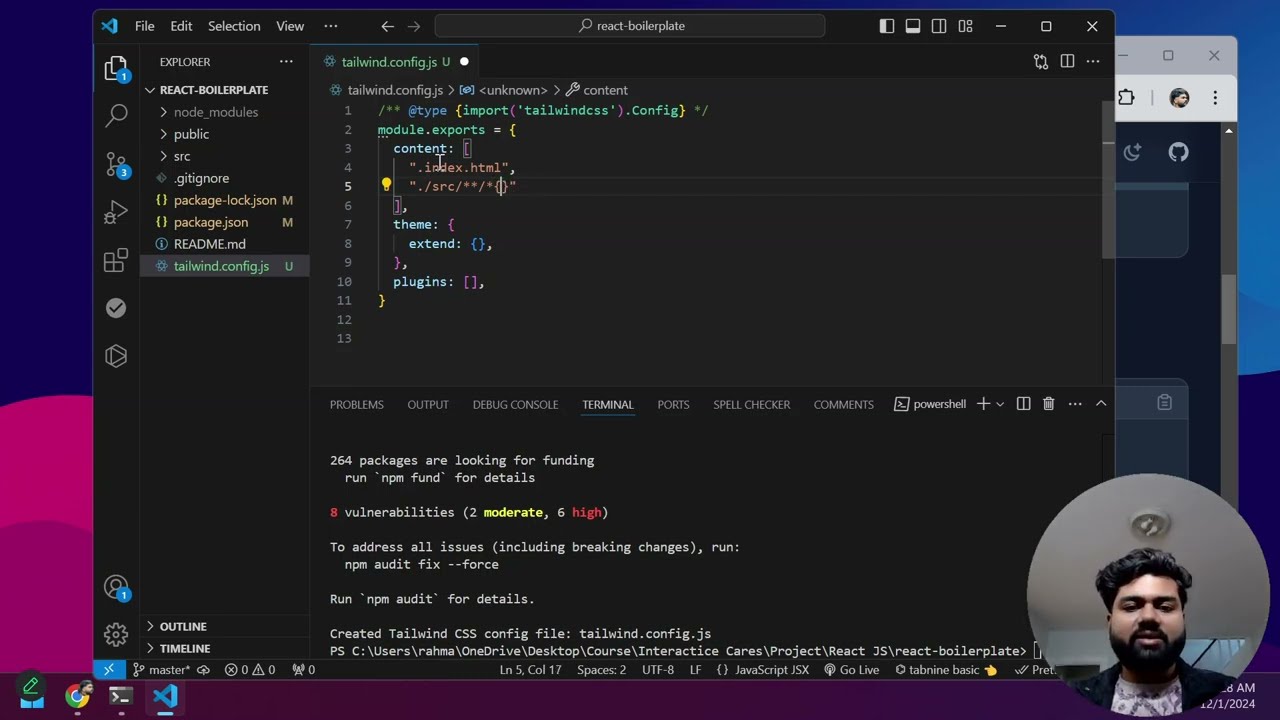Open changes compare icon in editor toolbar
This screenshot has width=1280, height=720.
pos(1041,62)
